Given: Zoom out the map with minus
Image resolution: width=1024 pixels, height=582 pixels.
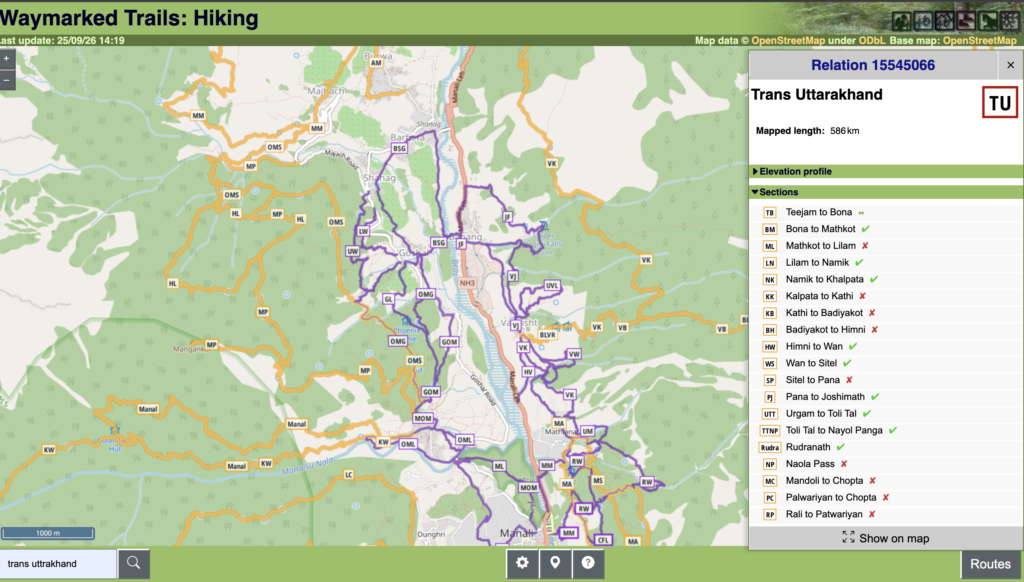Looking at the screenshot, I should coord(7,80).
